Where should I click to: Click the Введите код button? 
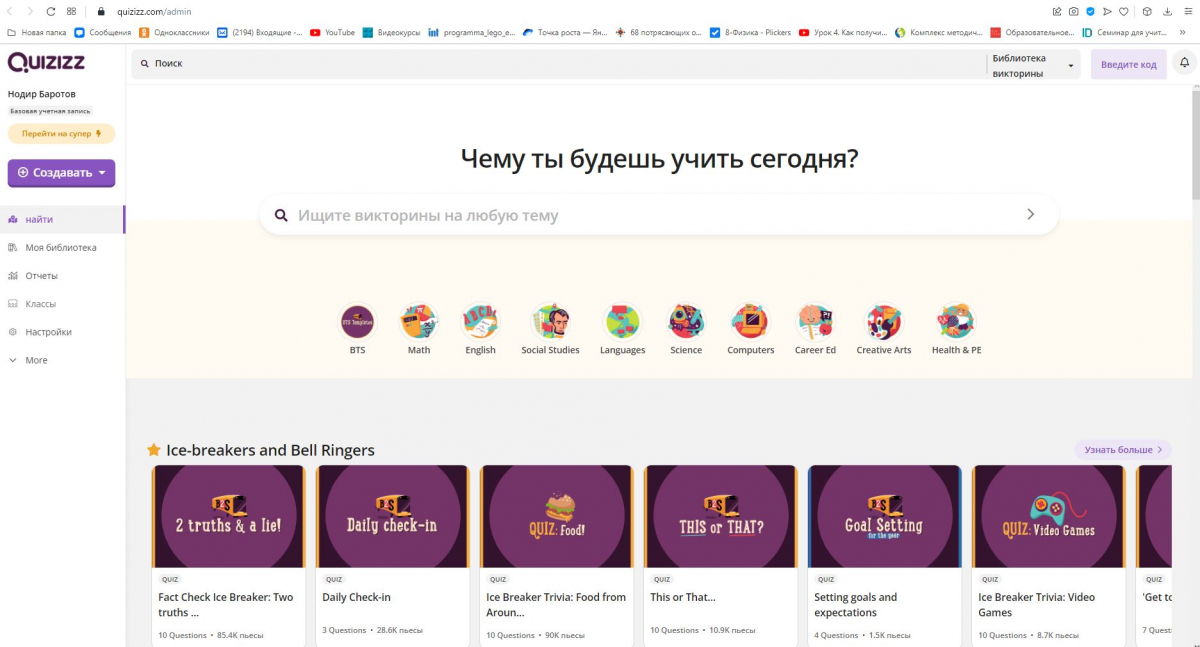point(1128,64)
